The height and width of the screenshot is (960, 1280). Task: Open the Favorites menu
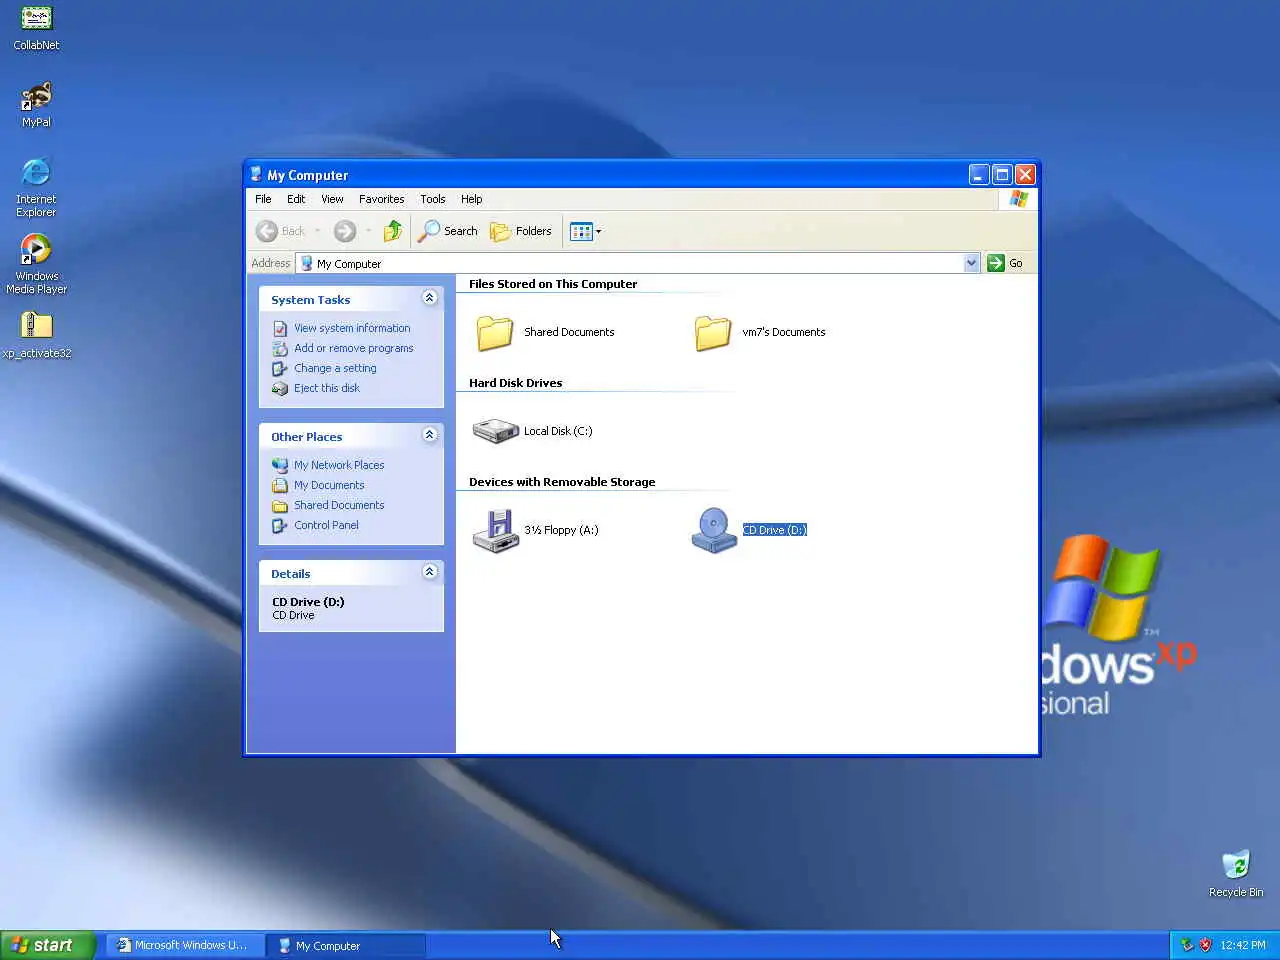(x=382, y=199)
